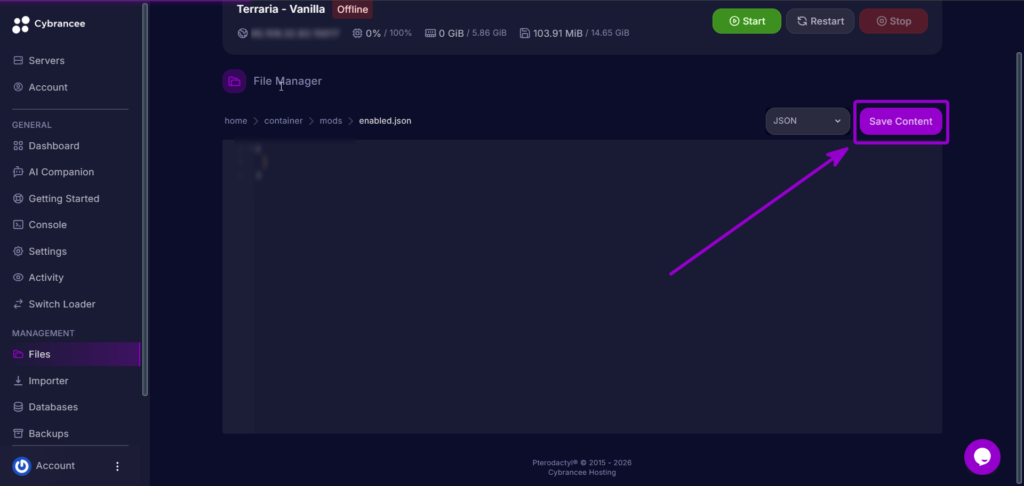Click the server address globe icon
Viewport: 1024px width, 486px height.
click(x=243, y=33)
